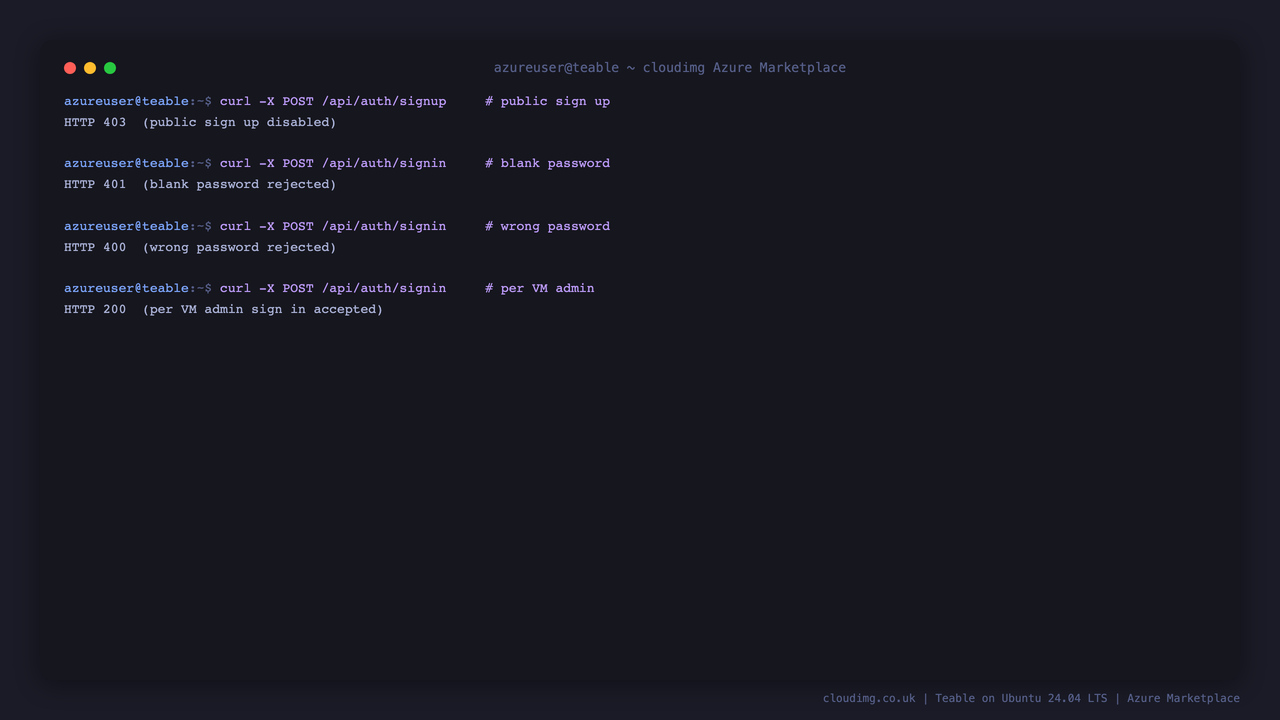This screenshot has width=1280, height=720.
Task: Select the 'HTTP 401 (blank password rejected)' output line
Action: [x=200, y=184]
